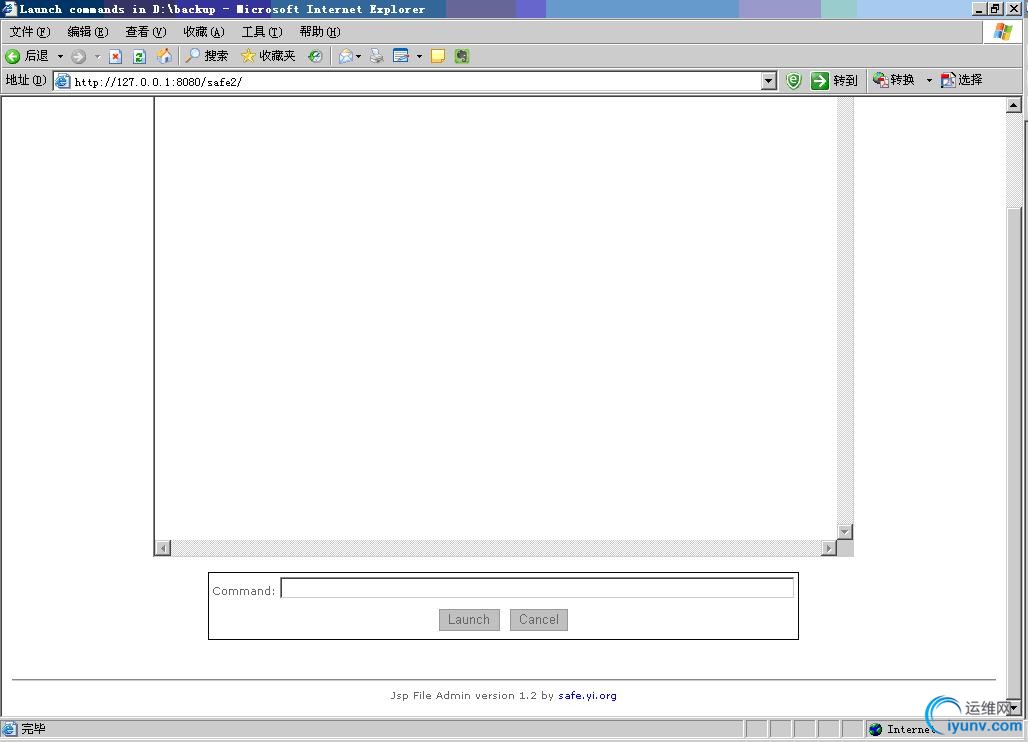1028x742 pixels.
Task: Click the yellow Discuss note icon
Action: [x=438, y=56]
